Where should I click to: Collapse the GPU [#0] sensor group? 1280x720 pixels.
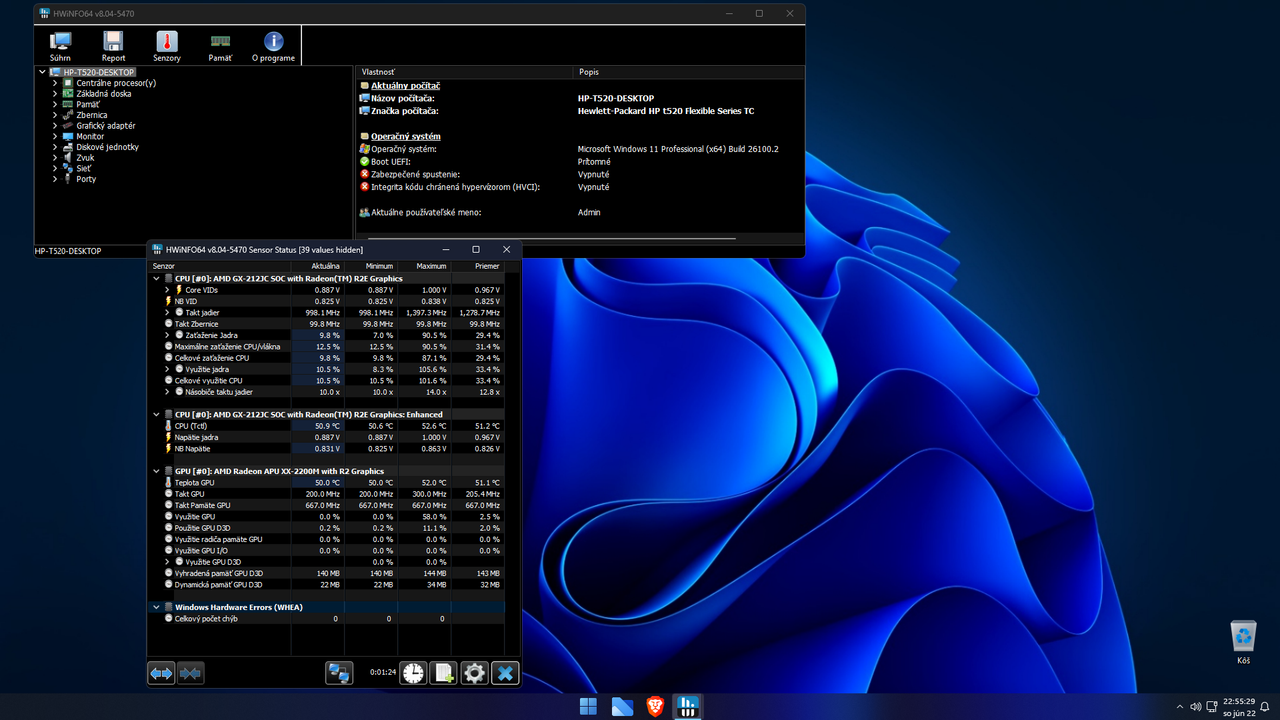(156, 471)
